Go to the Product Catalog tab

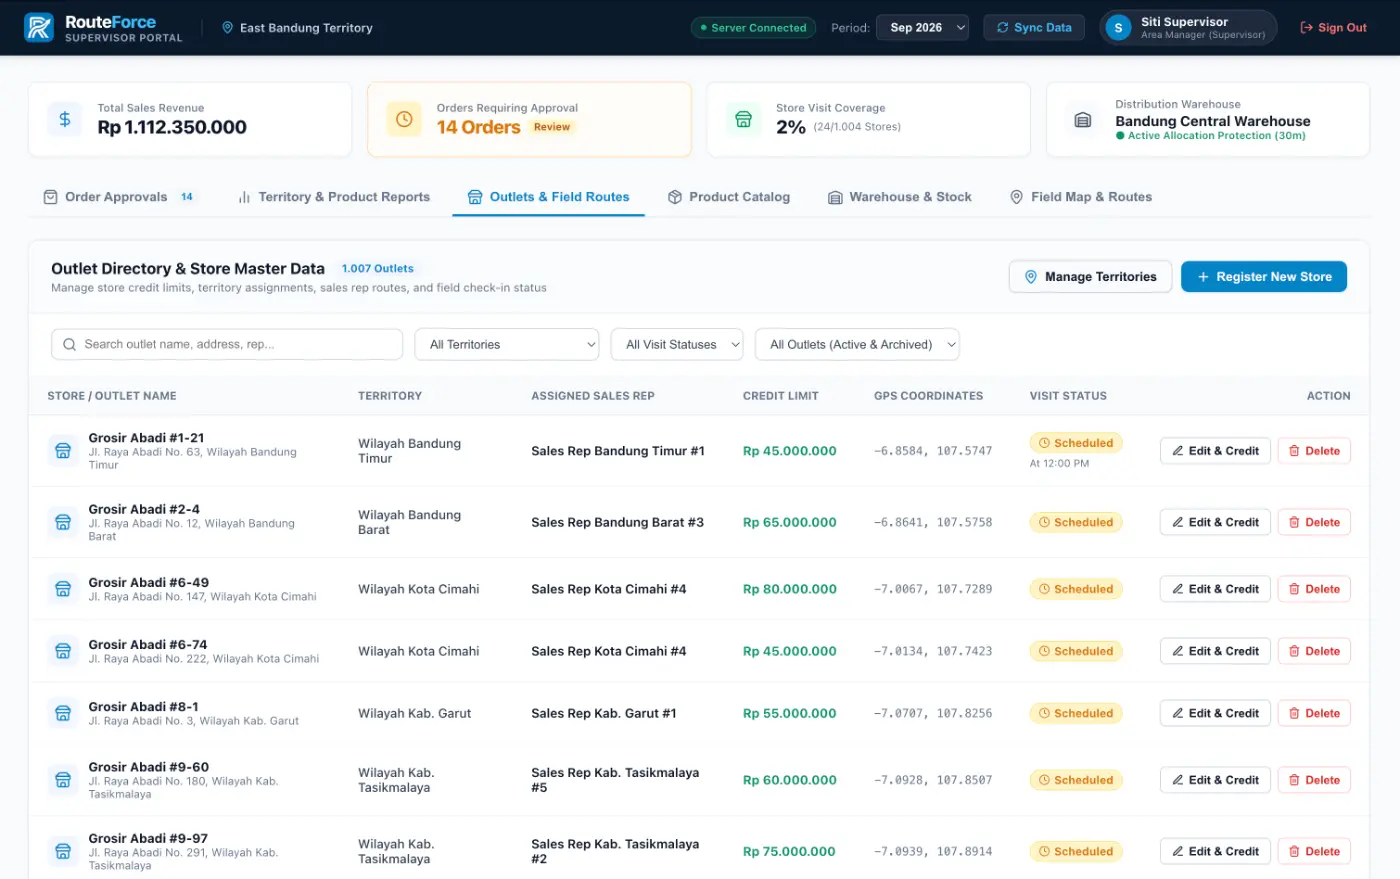point(729,197)
